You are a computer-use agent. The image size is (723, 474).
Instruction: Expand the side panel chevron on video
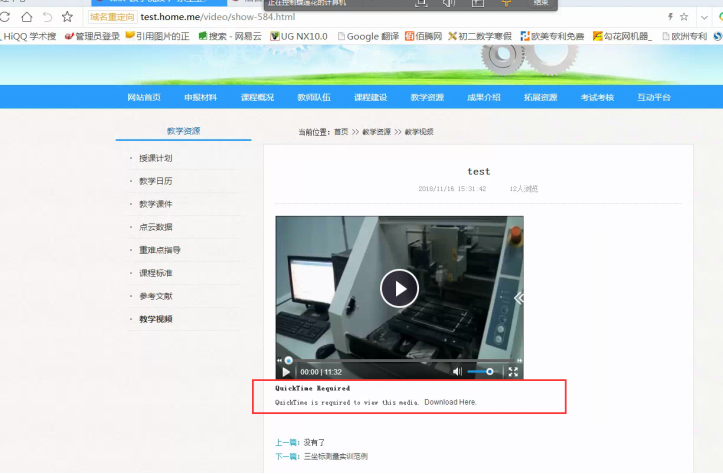[x=518, y=297]
